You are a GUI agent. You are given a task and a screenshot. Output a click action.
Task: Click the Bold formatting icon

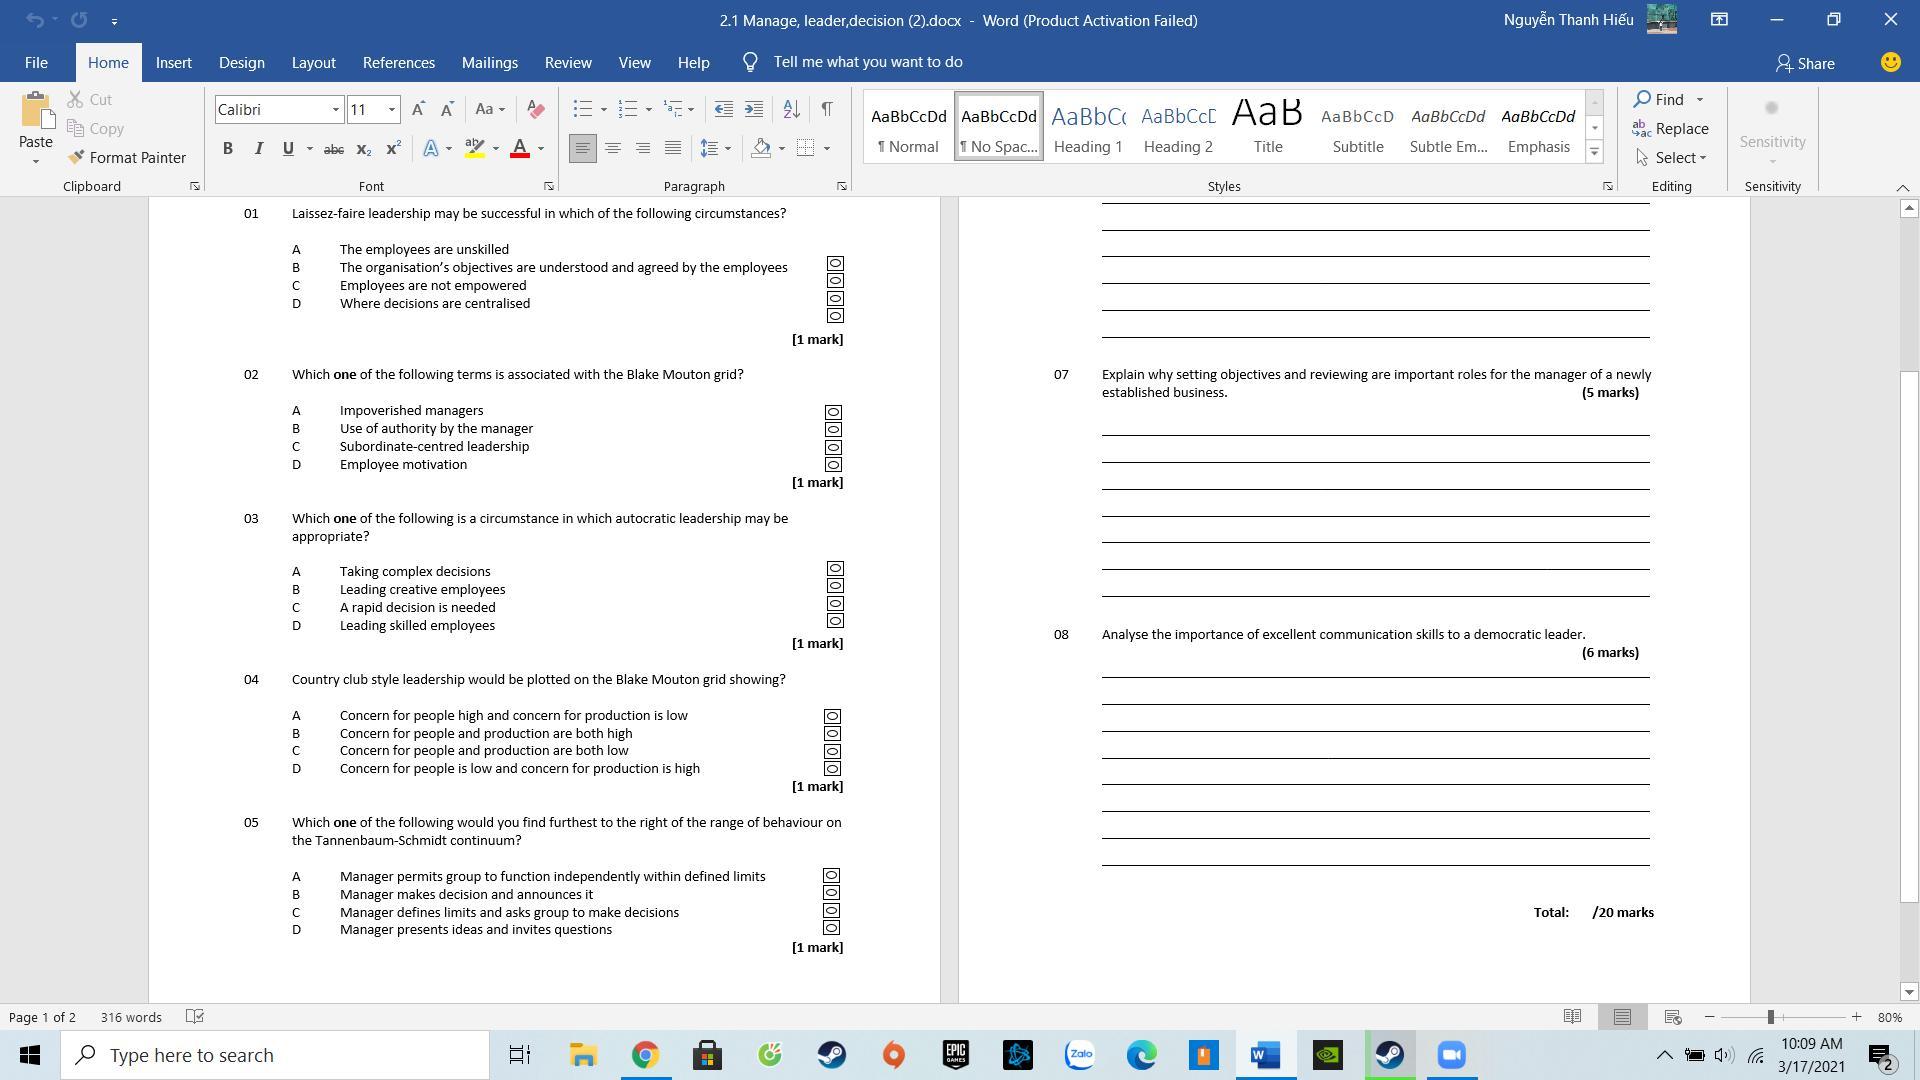click(x=228, y=148)
